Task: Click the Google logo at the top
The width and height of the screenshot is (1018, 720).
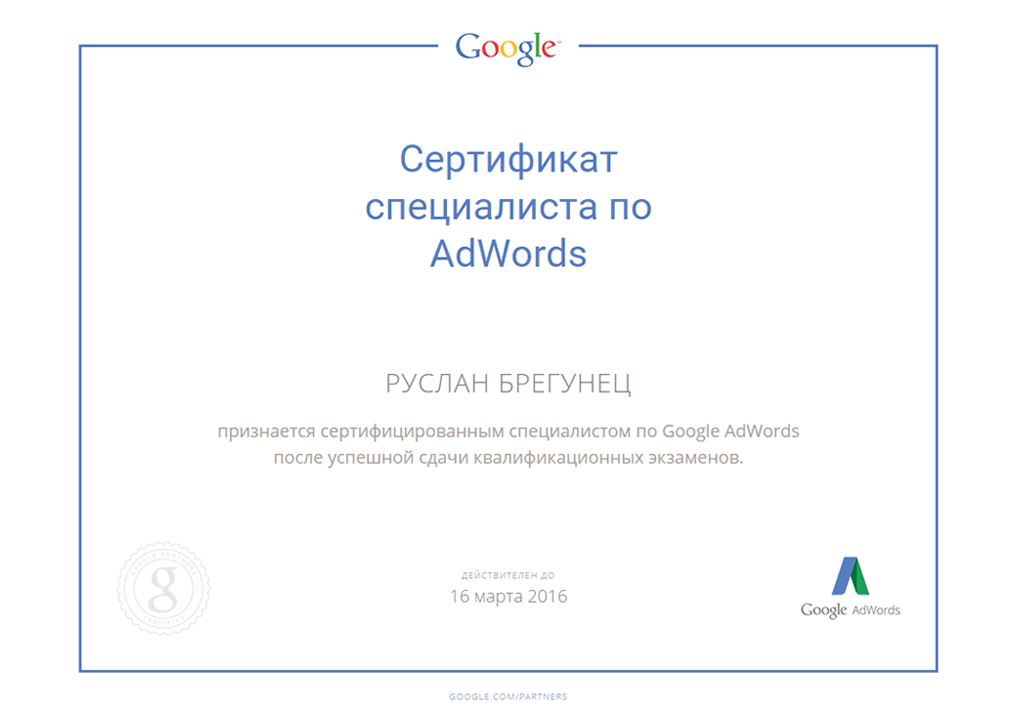Action: [x=508, y=48]
